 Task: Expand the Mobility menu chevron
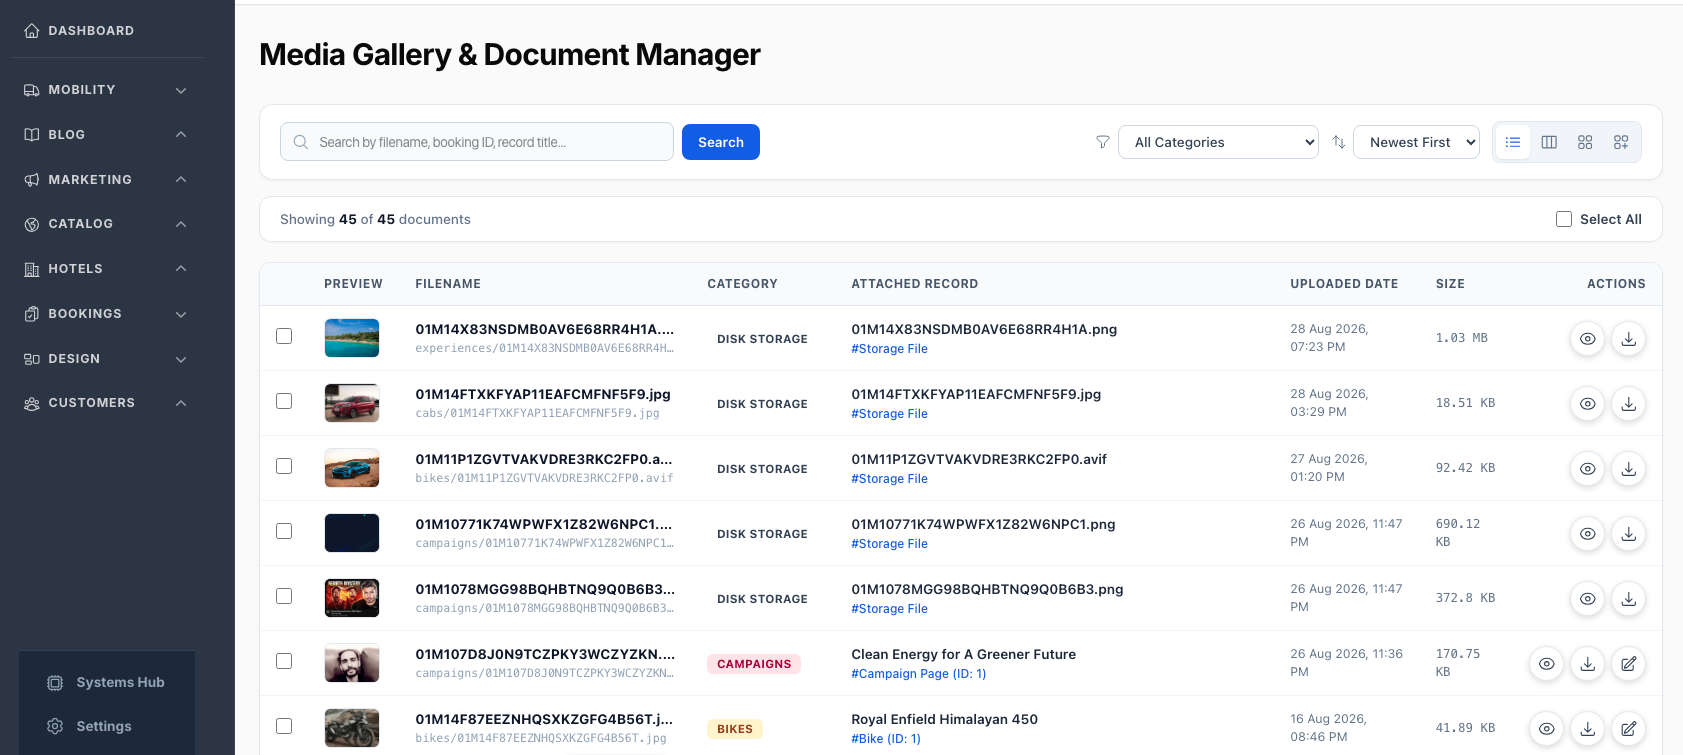point(181,90)
